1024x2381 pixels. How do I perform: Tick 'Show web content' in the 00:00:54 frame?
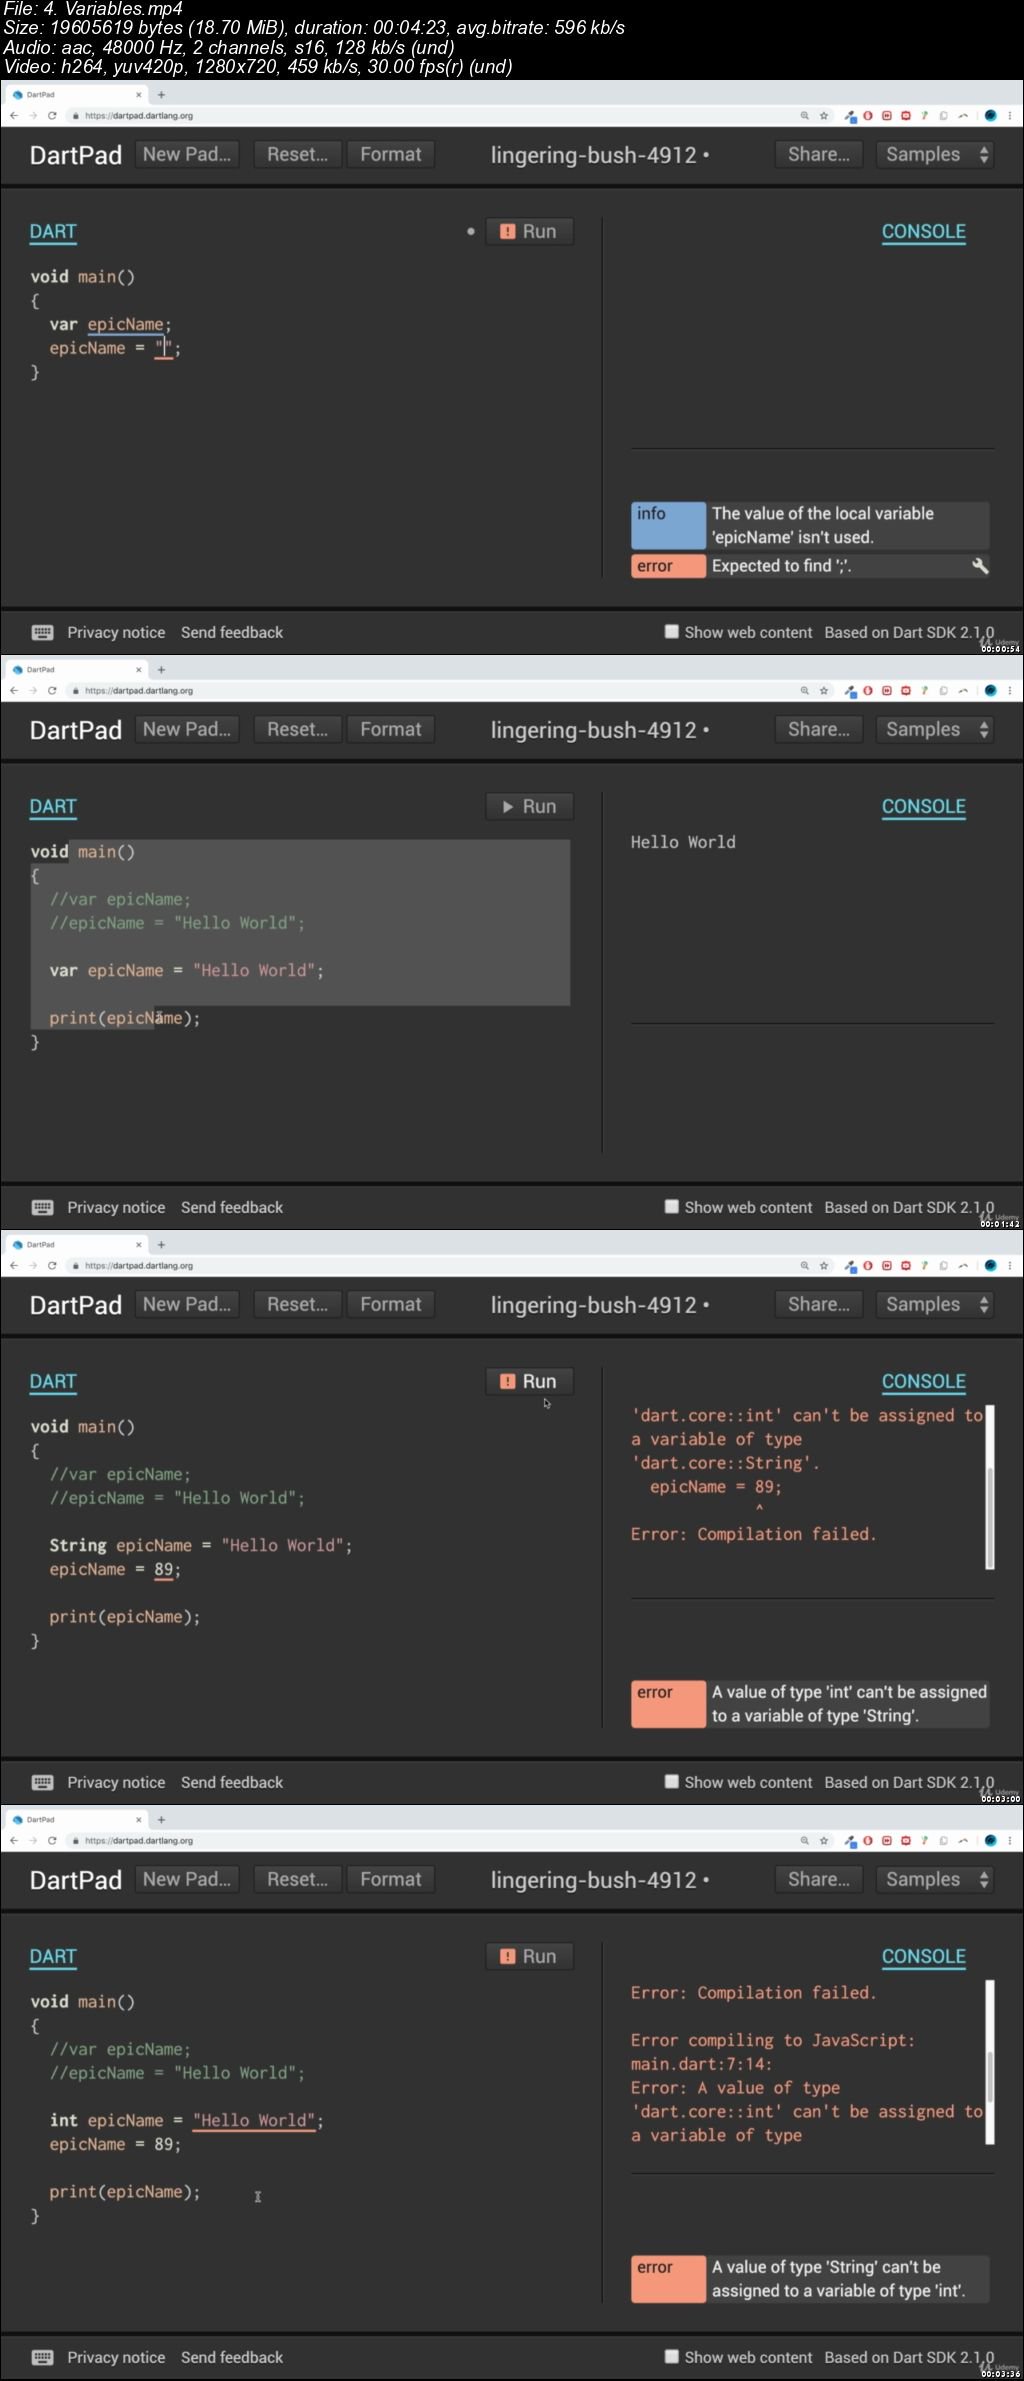[x=672, y=632]
